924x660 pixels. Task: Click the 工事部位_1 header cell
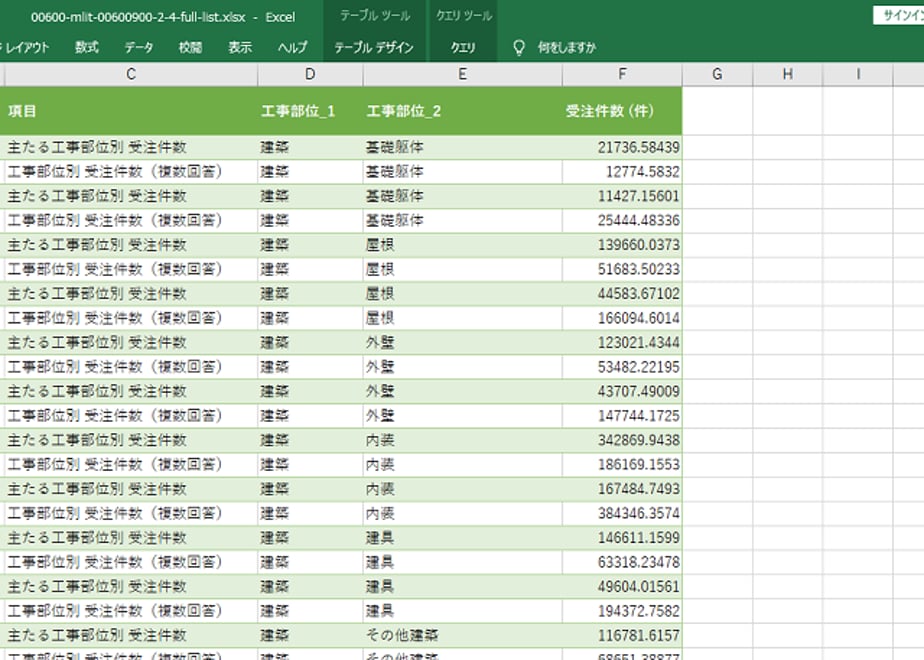[x=310, y=111]
